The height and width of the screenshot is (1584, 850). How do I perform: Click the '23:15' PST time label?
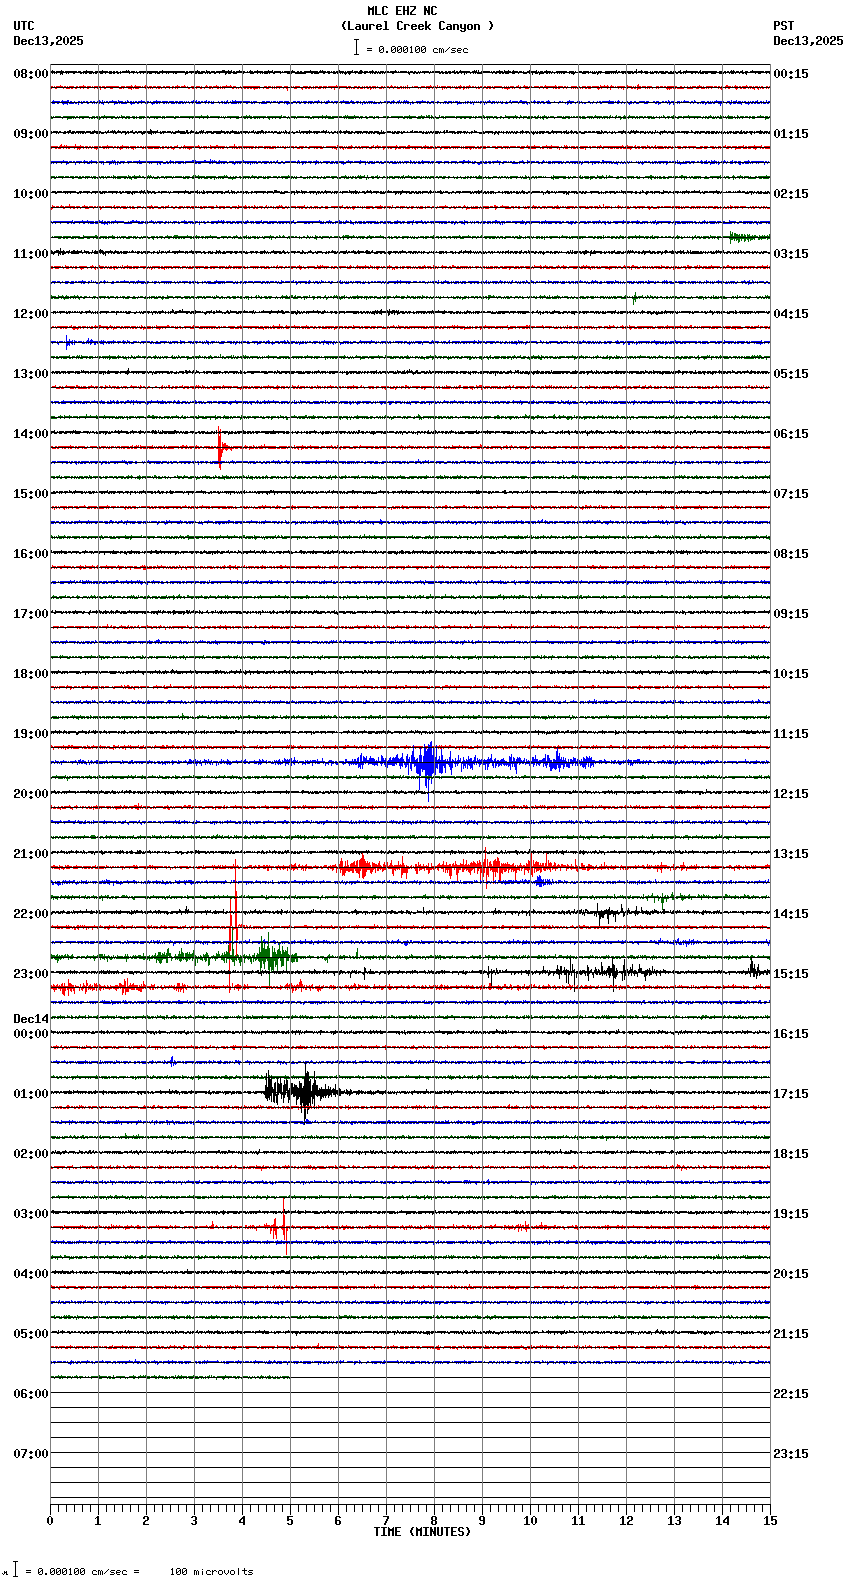click(x=790, y=1454)
